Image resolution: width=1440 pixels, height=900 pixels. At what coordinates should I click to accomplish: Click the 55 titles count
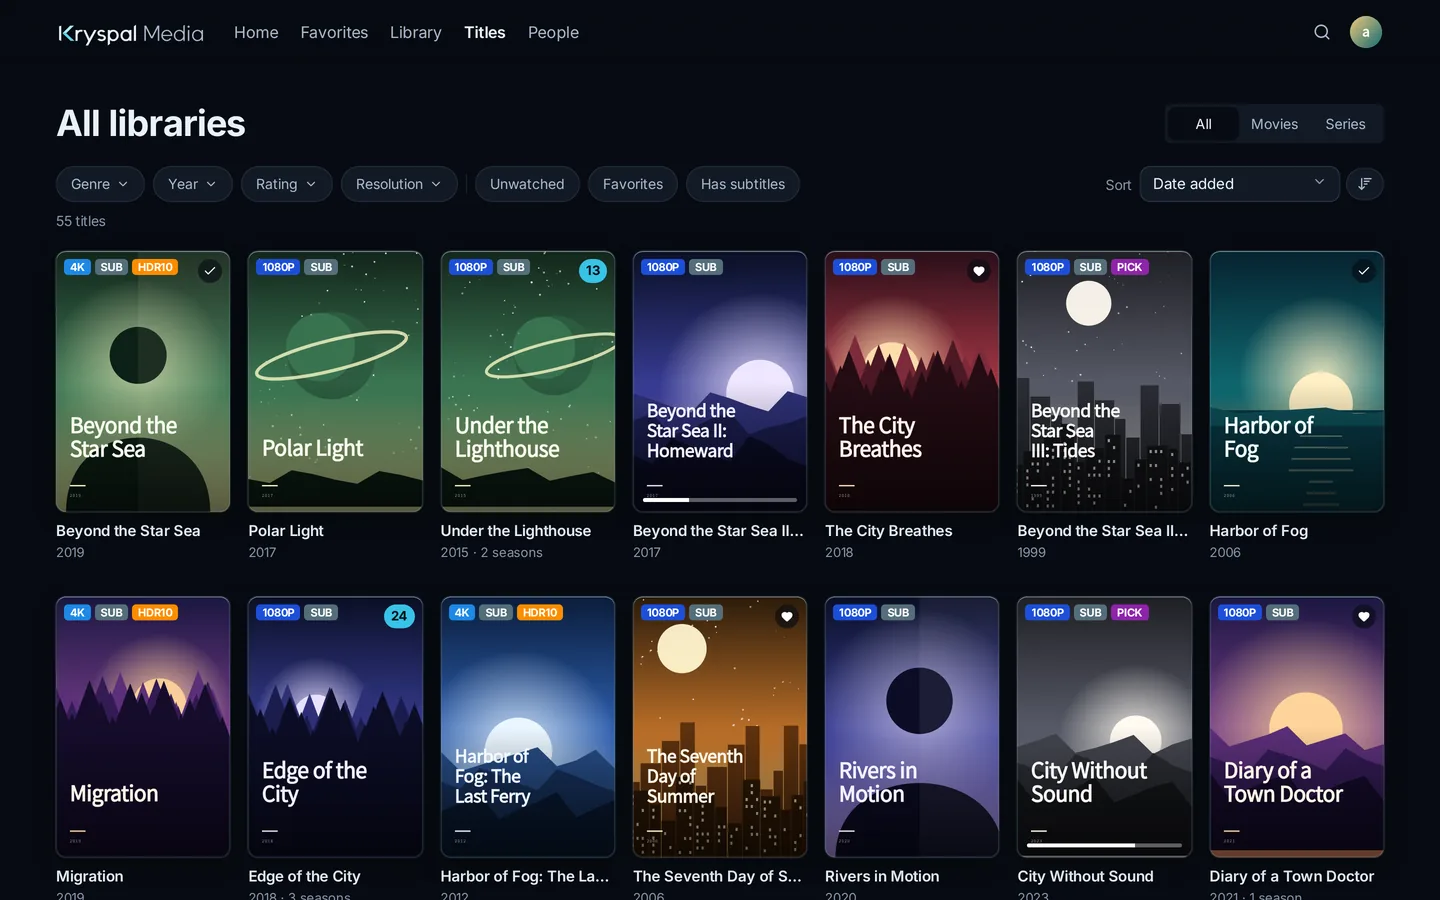click(81, 221)
